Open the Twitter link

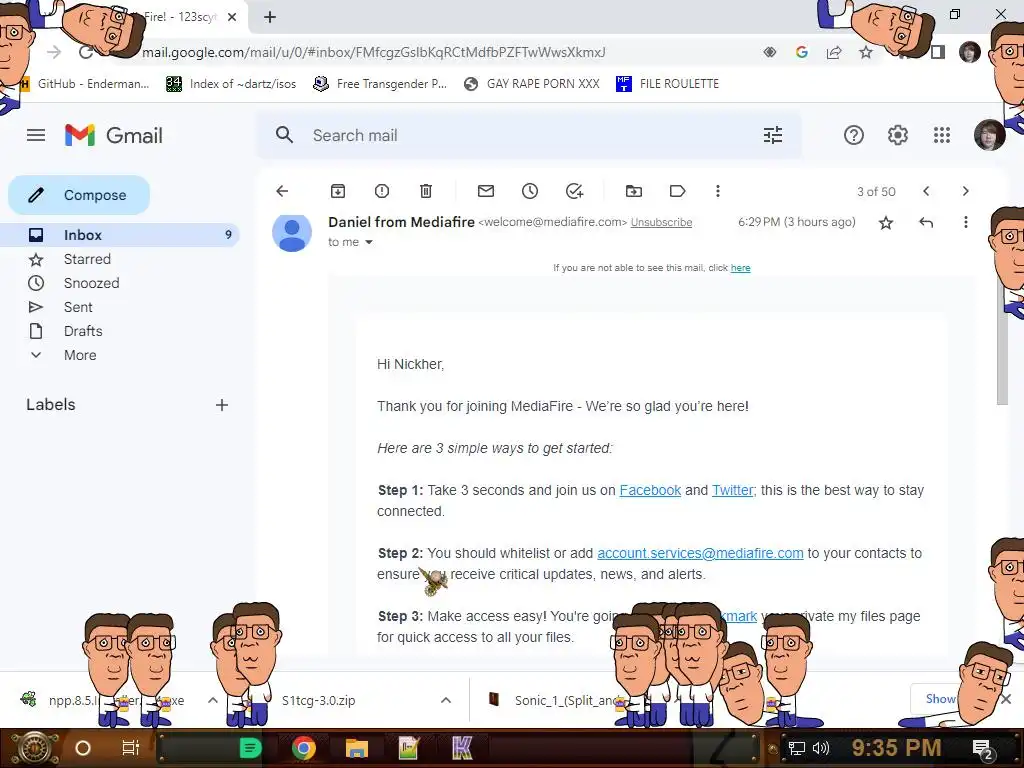[733, 490]
